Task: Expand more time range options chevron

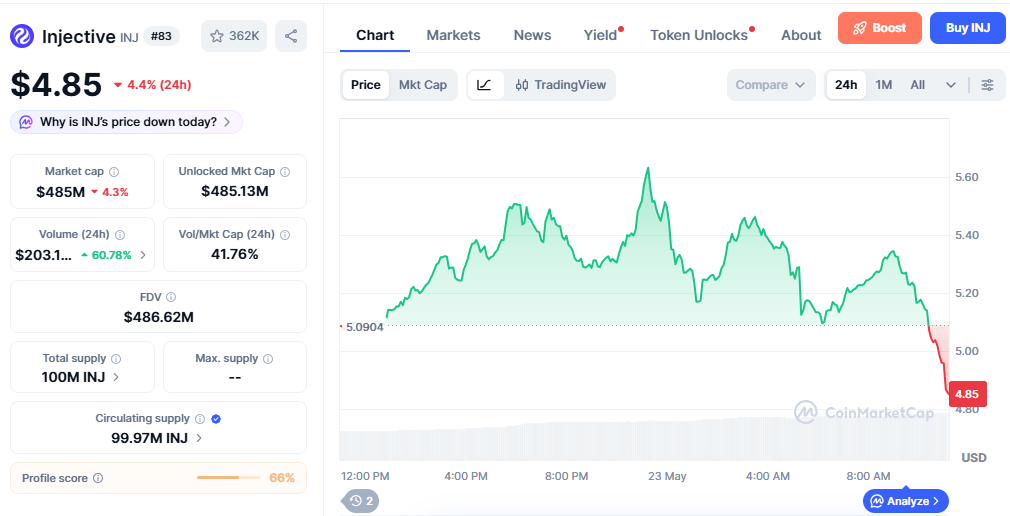Action: click(951, 85)
